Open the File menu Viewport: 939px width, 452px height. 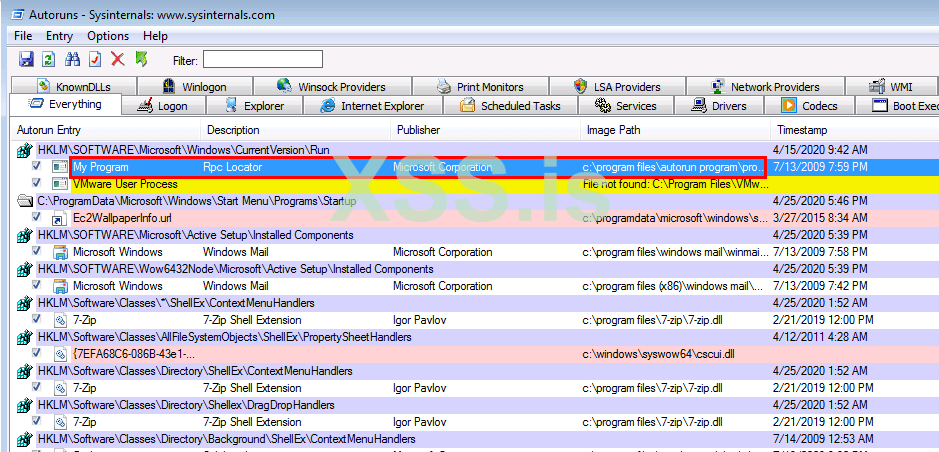tap(23, 36)
